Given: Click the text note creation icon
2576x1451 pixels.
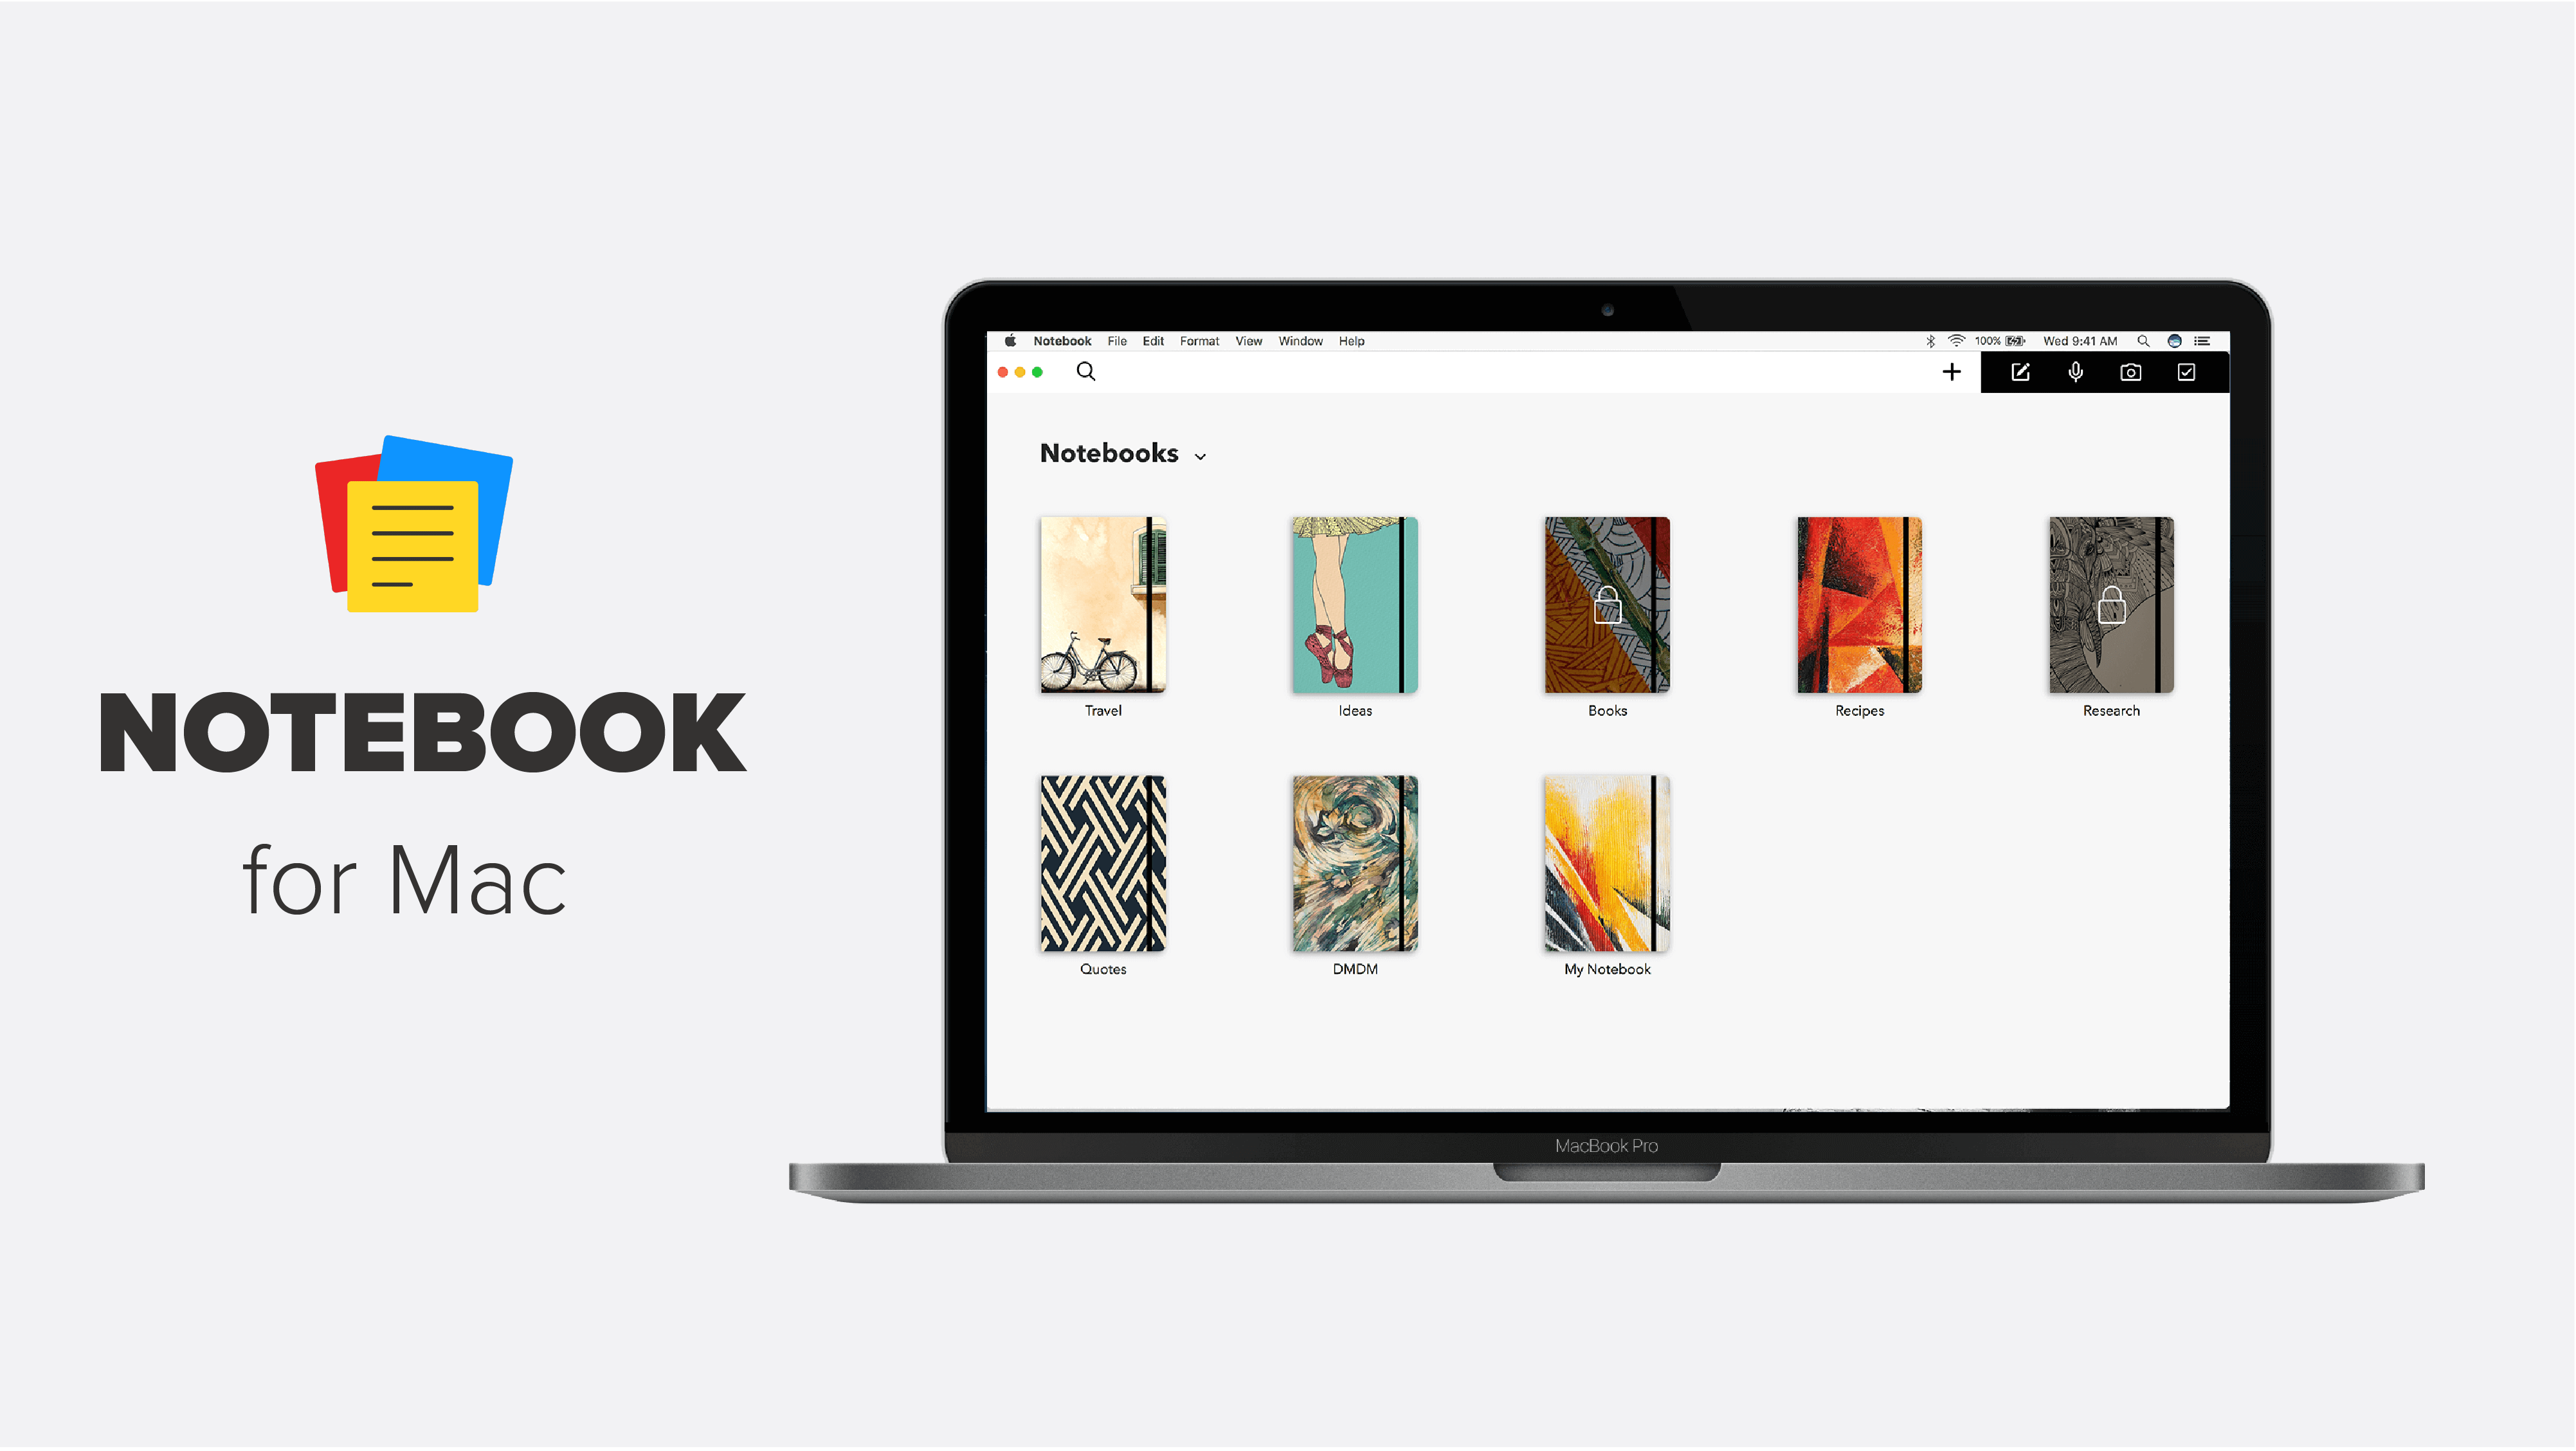Looking at the screenshot, I should coord(2017,372).
